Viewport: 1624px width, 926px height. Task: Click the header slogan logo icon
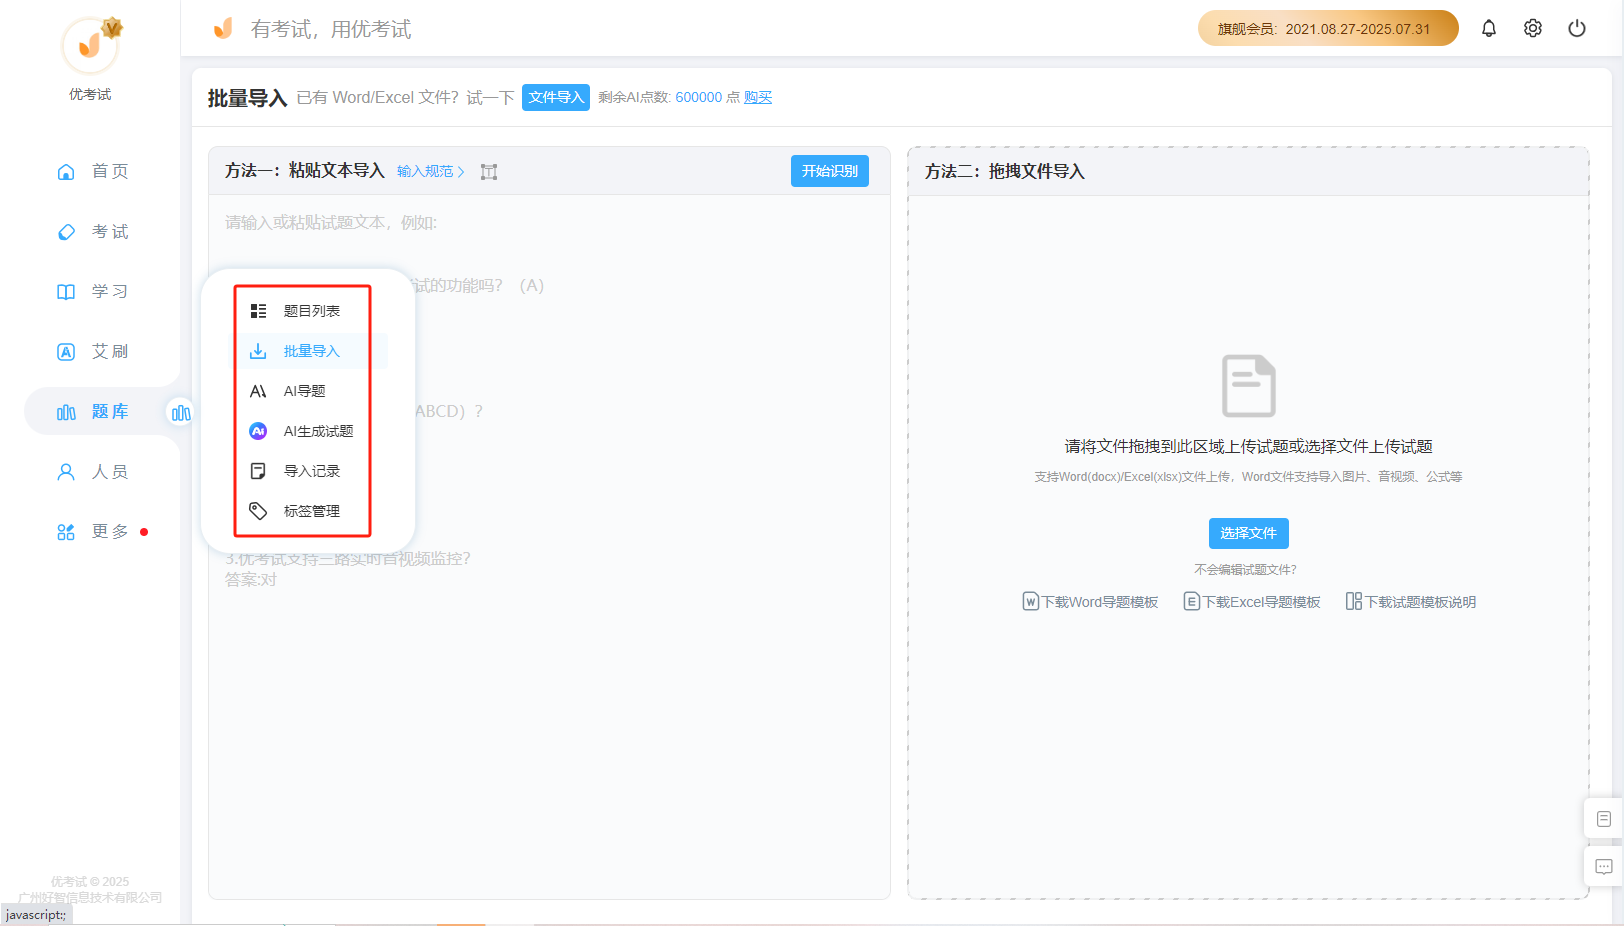(223, 28)
